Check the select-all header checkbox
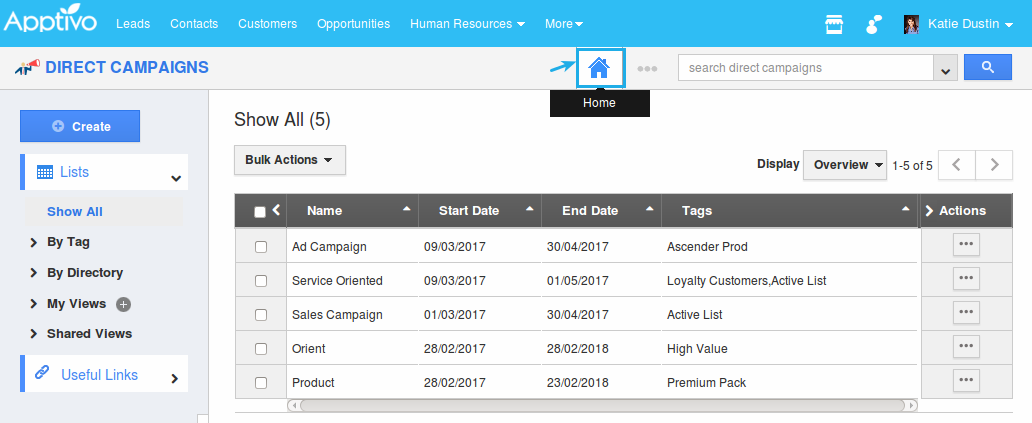1032x423 pixels. pos(260,211)
